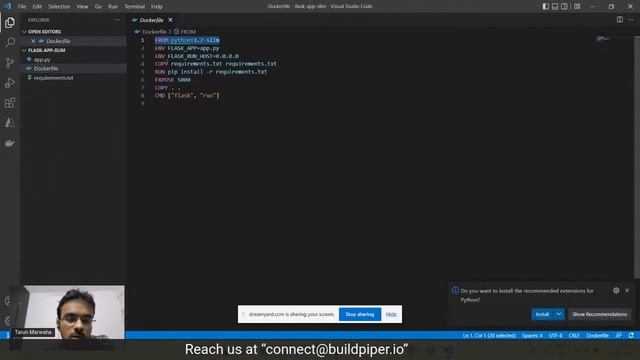Open the View menu

[x=82, y=7]
